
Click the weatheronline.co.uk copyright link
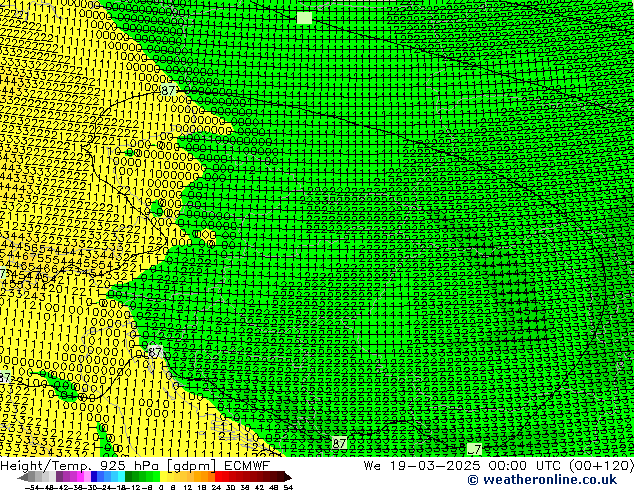[x=542, y=480]
